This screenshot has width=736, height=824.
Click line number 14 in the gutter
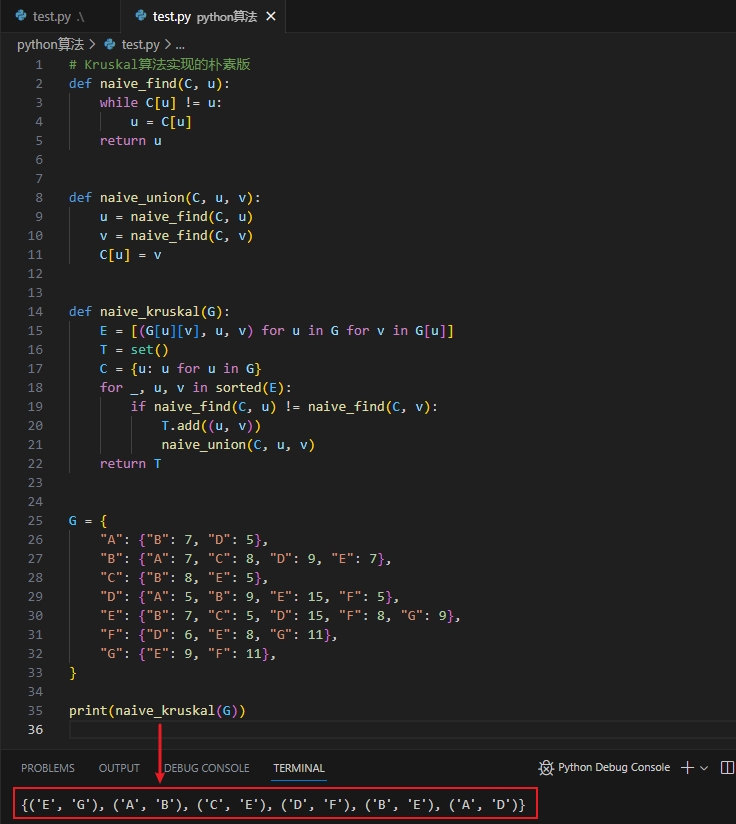(x=35, y=312)
